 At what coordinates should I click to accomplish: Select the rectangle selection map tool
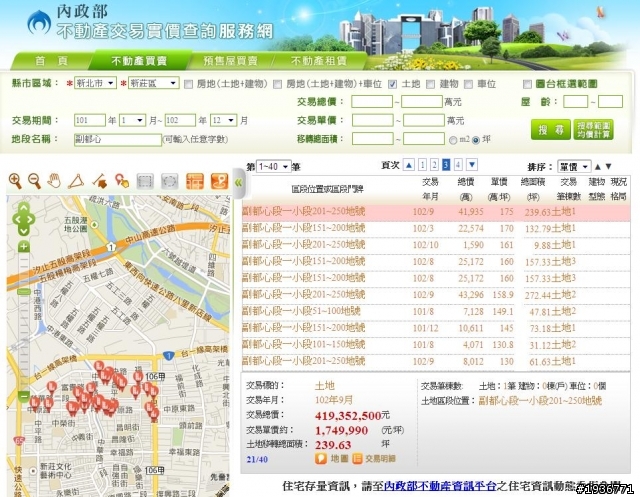(x=145, y=181)
